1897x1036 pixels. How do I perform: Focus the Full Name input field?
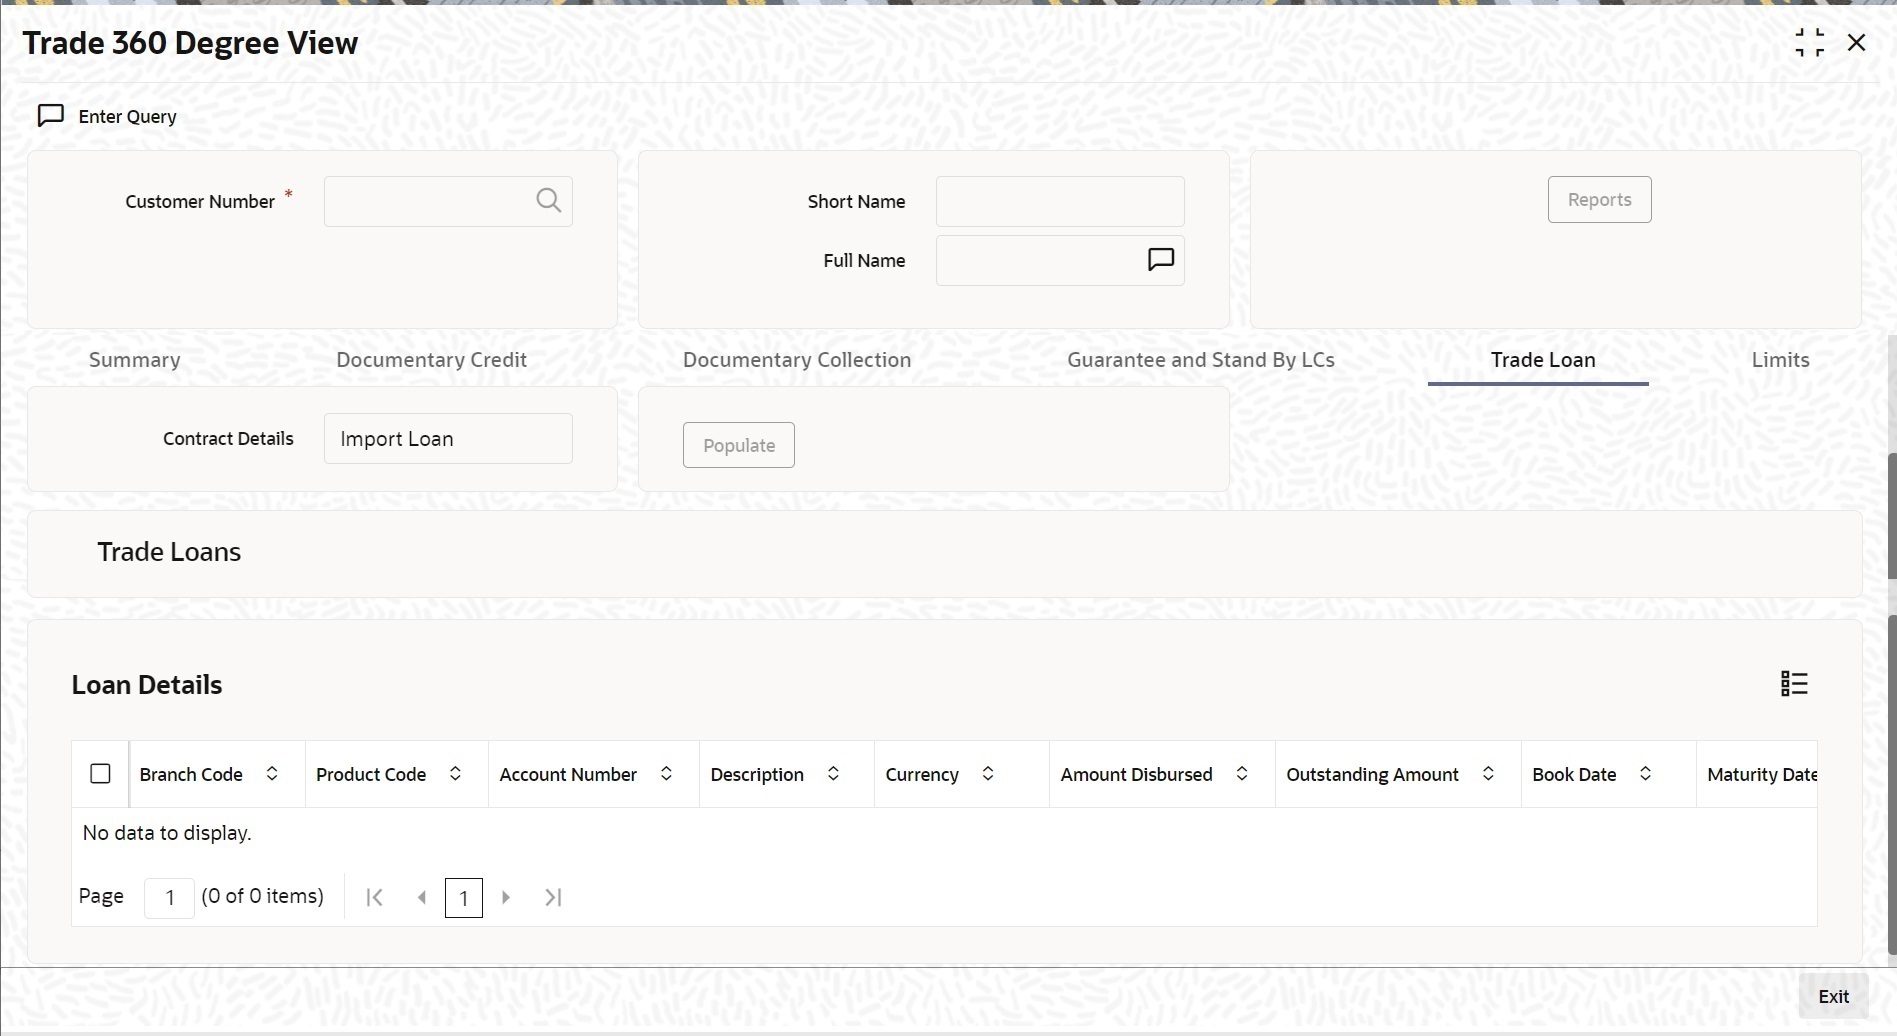point(1060,260)
